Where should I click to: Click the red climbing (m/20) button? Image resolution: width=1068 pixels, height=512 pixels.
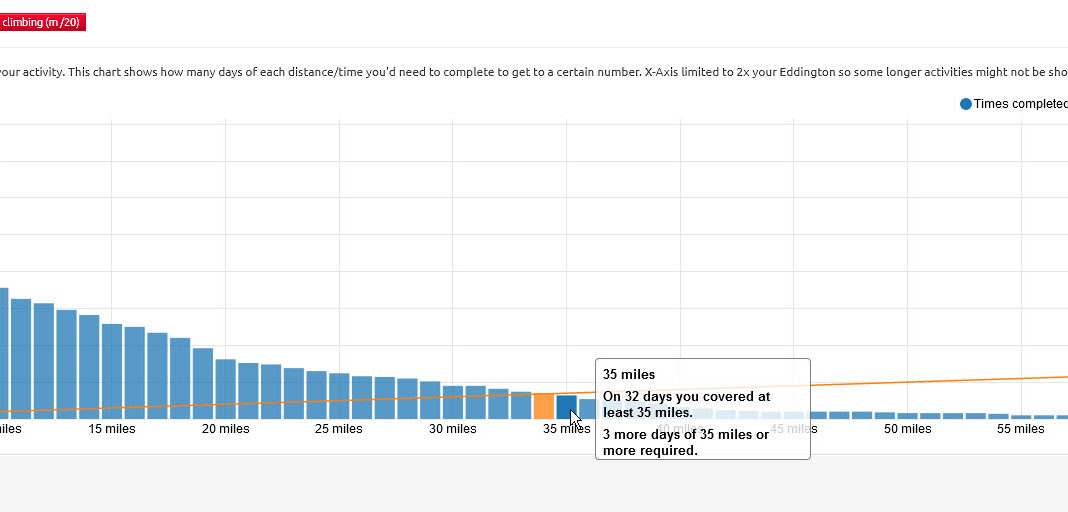pos(42,22)
